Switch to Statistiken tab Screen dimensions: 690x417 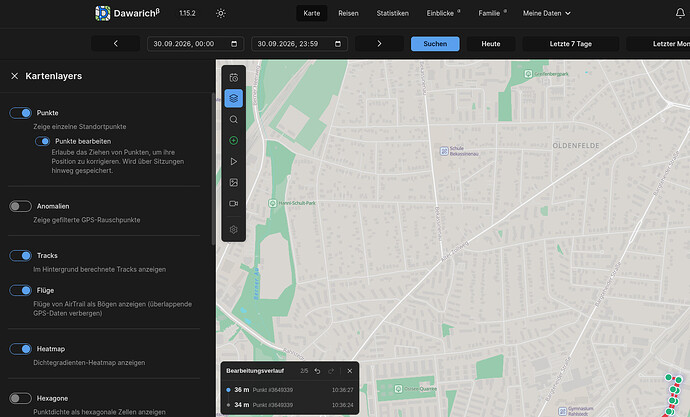[393, 13]
